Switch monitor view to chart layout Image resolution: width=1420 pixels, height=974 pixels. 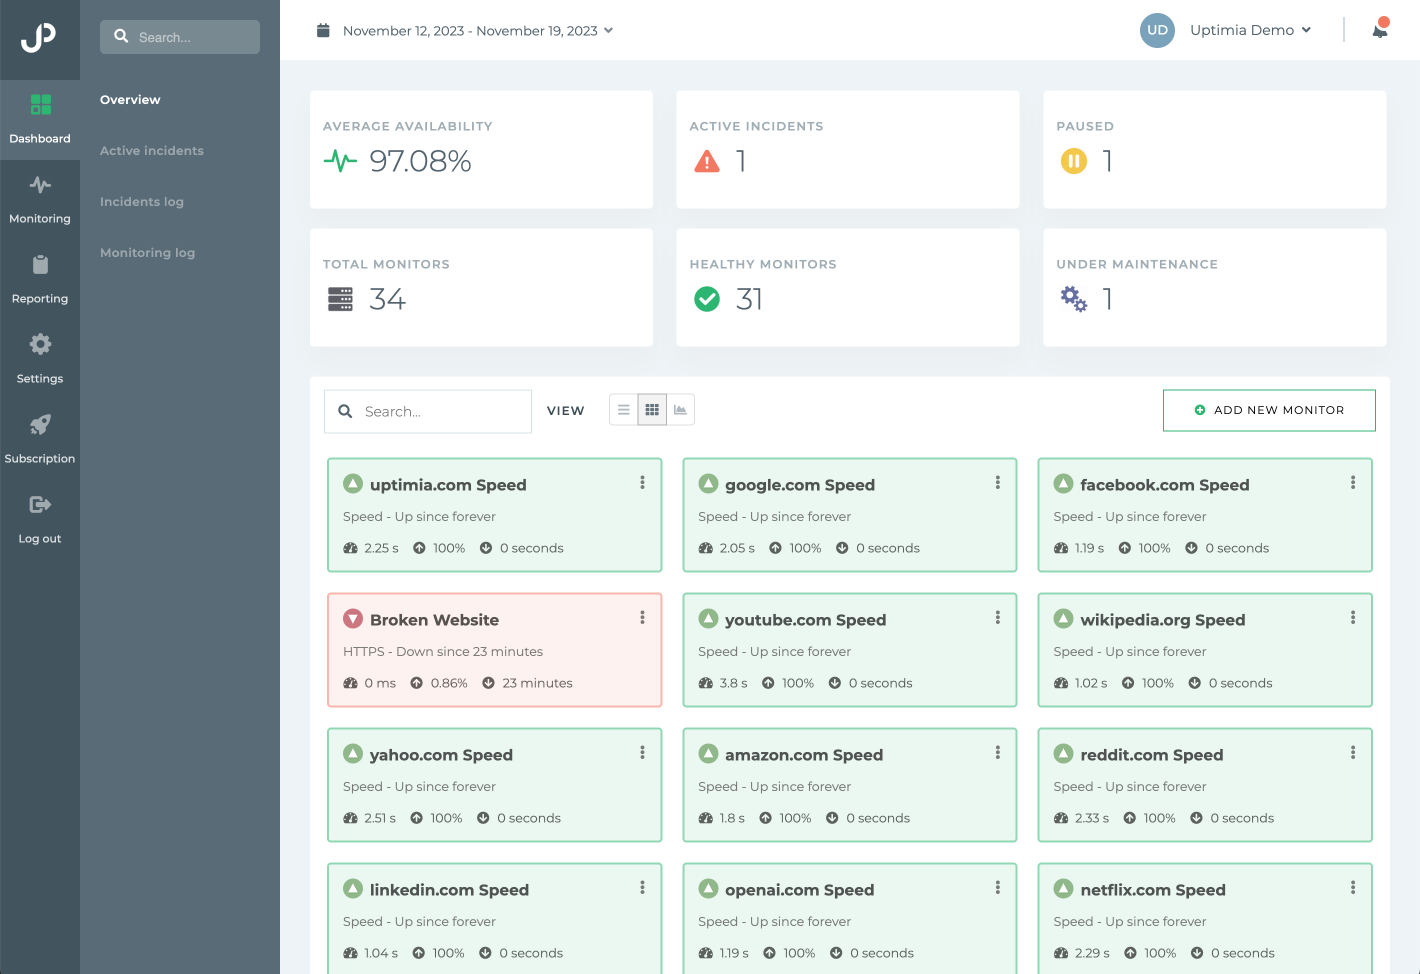click(x=681, y=409)
